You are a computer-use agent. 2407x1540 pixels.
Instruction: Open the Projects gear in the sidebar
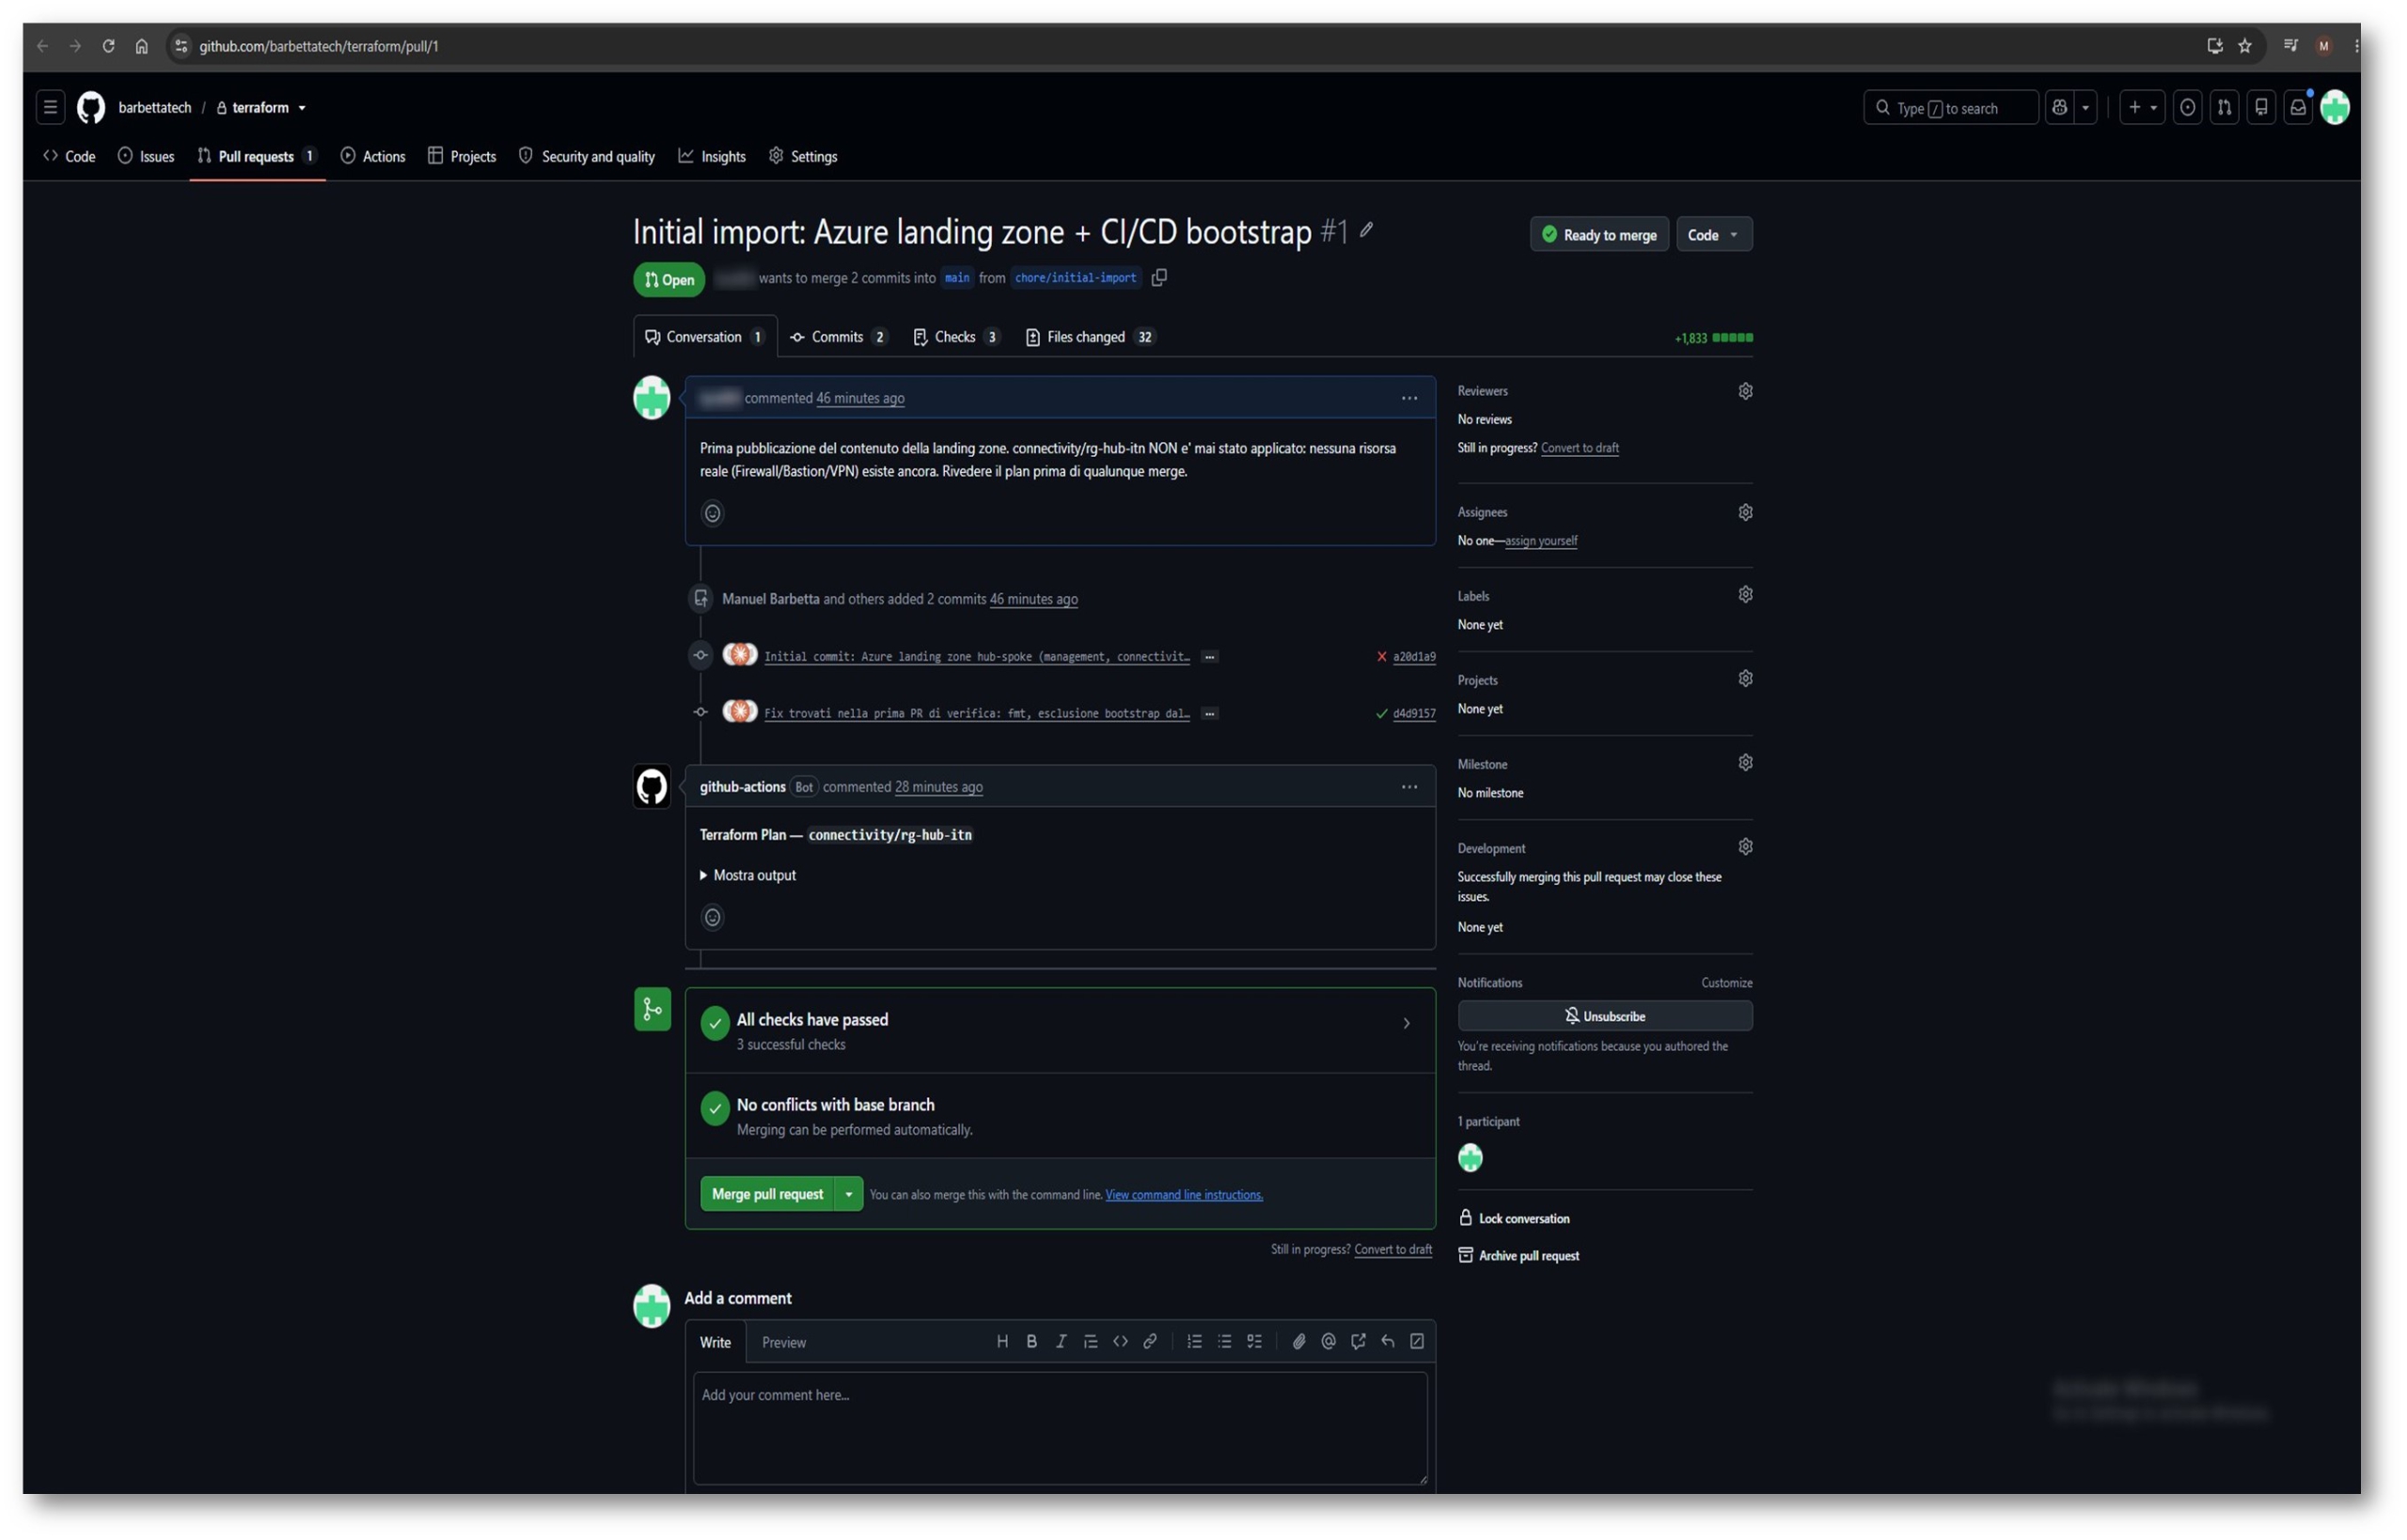coord(1745,679)
